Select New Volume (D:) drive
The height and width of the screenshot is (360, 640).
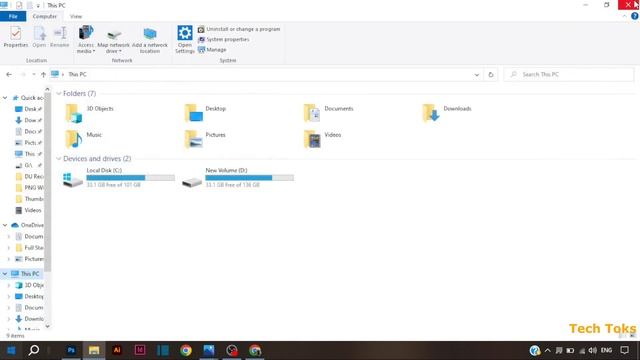point(238,178)
